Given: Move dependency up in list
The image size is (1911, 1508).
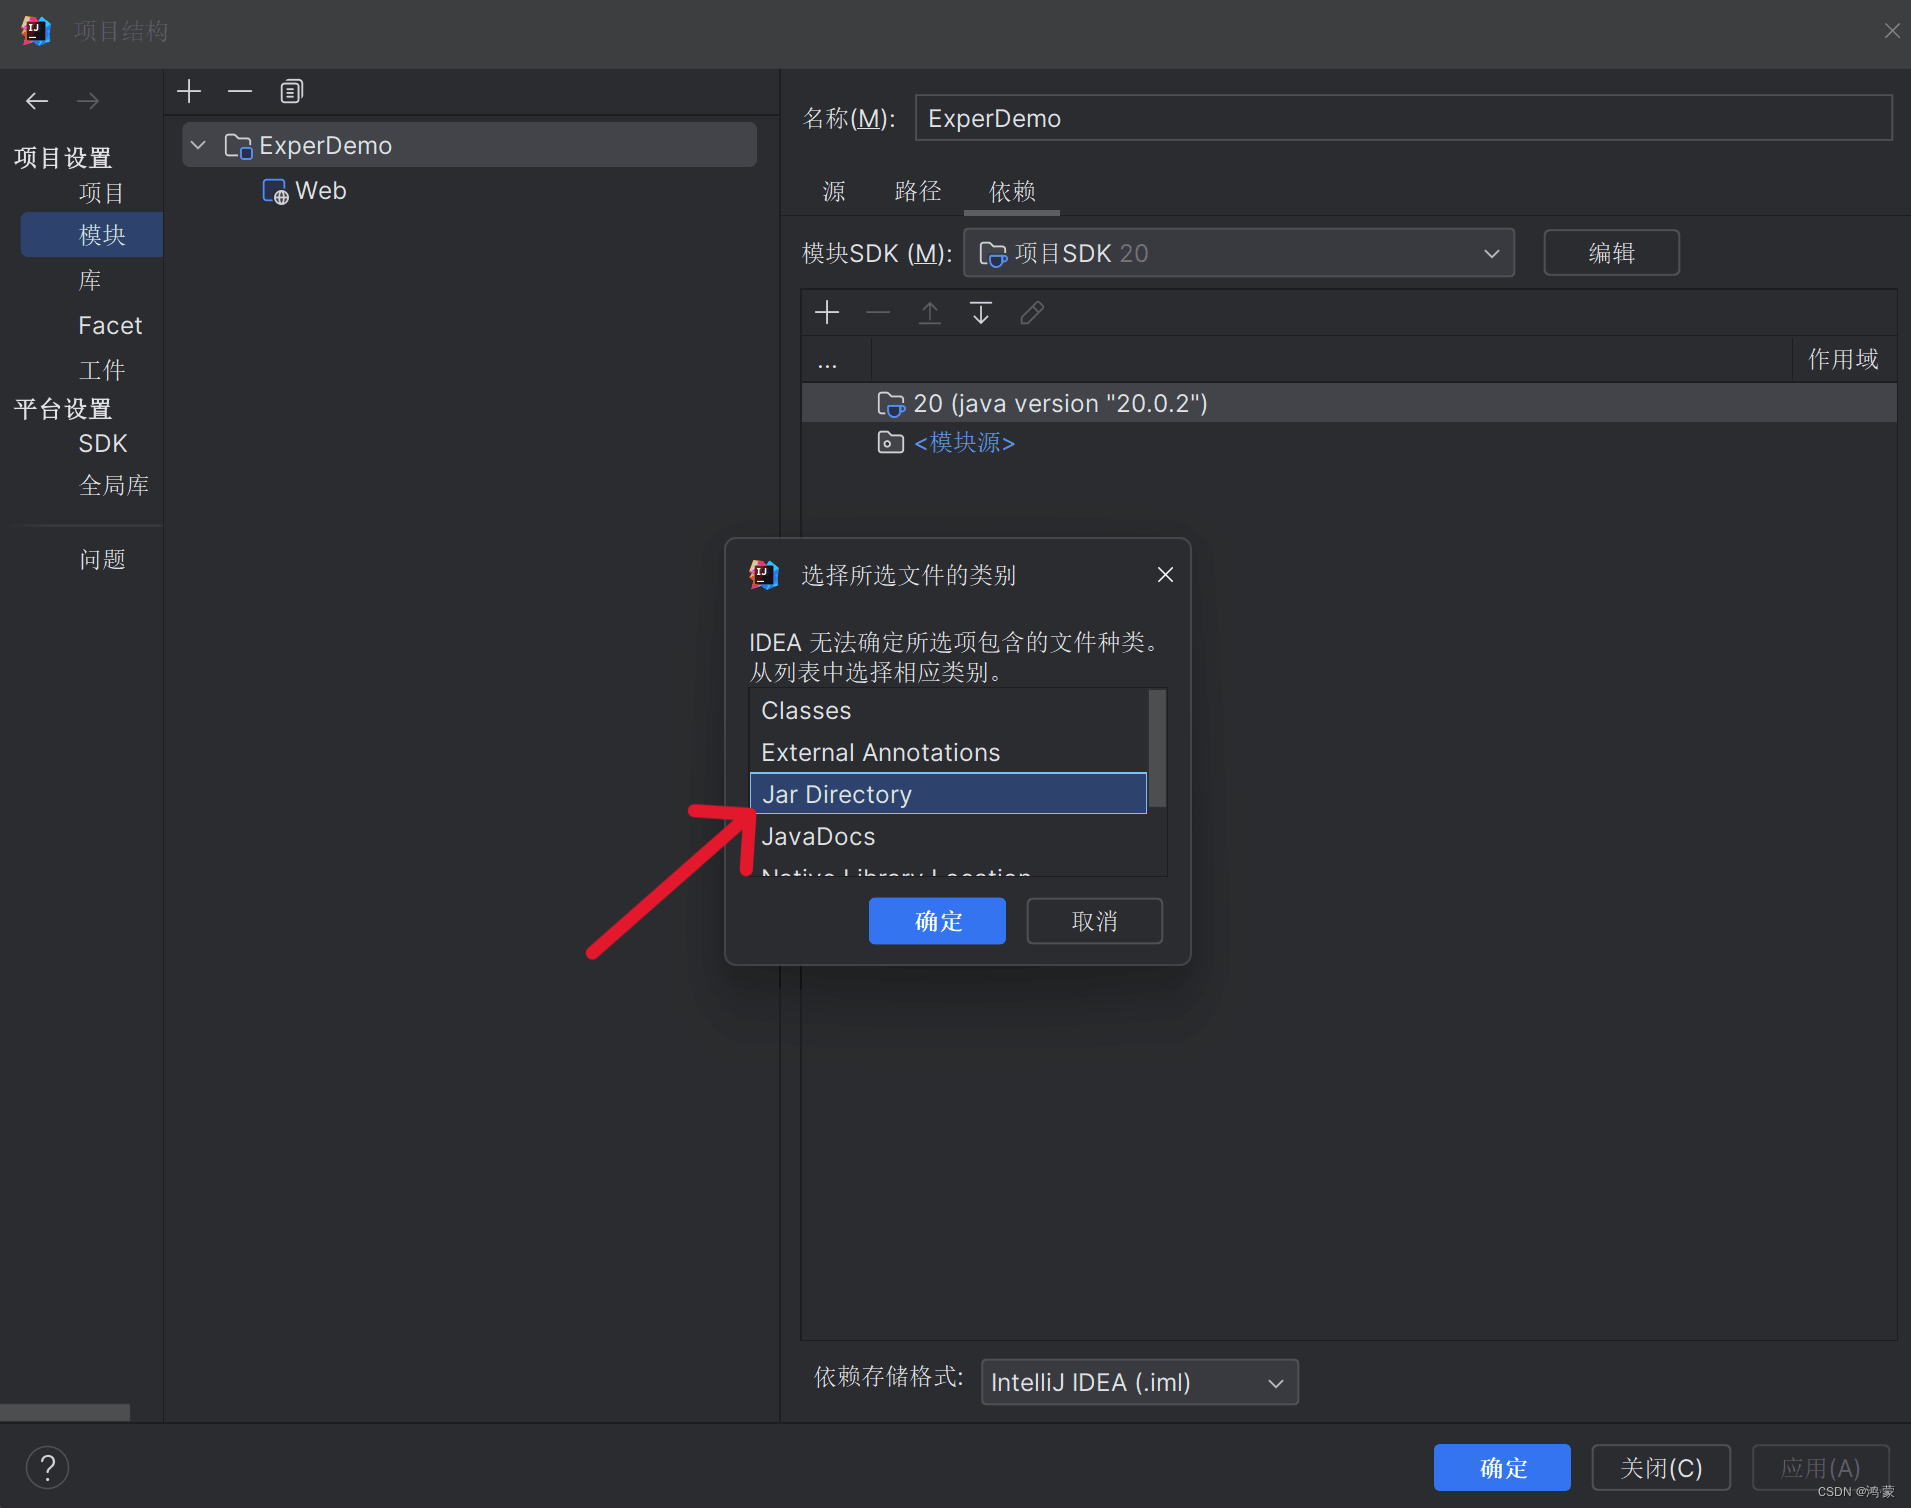Looking at the screenshot, I should tap(930, 313).
